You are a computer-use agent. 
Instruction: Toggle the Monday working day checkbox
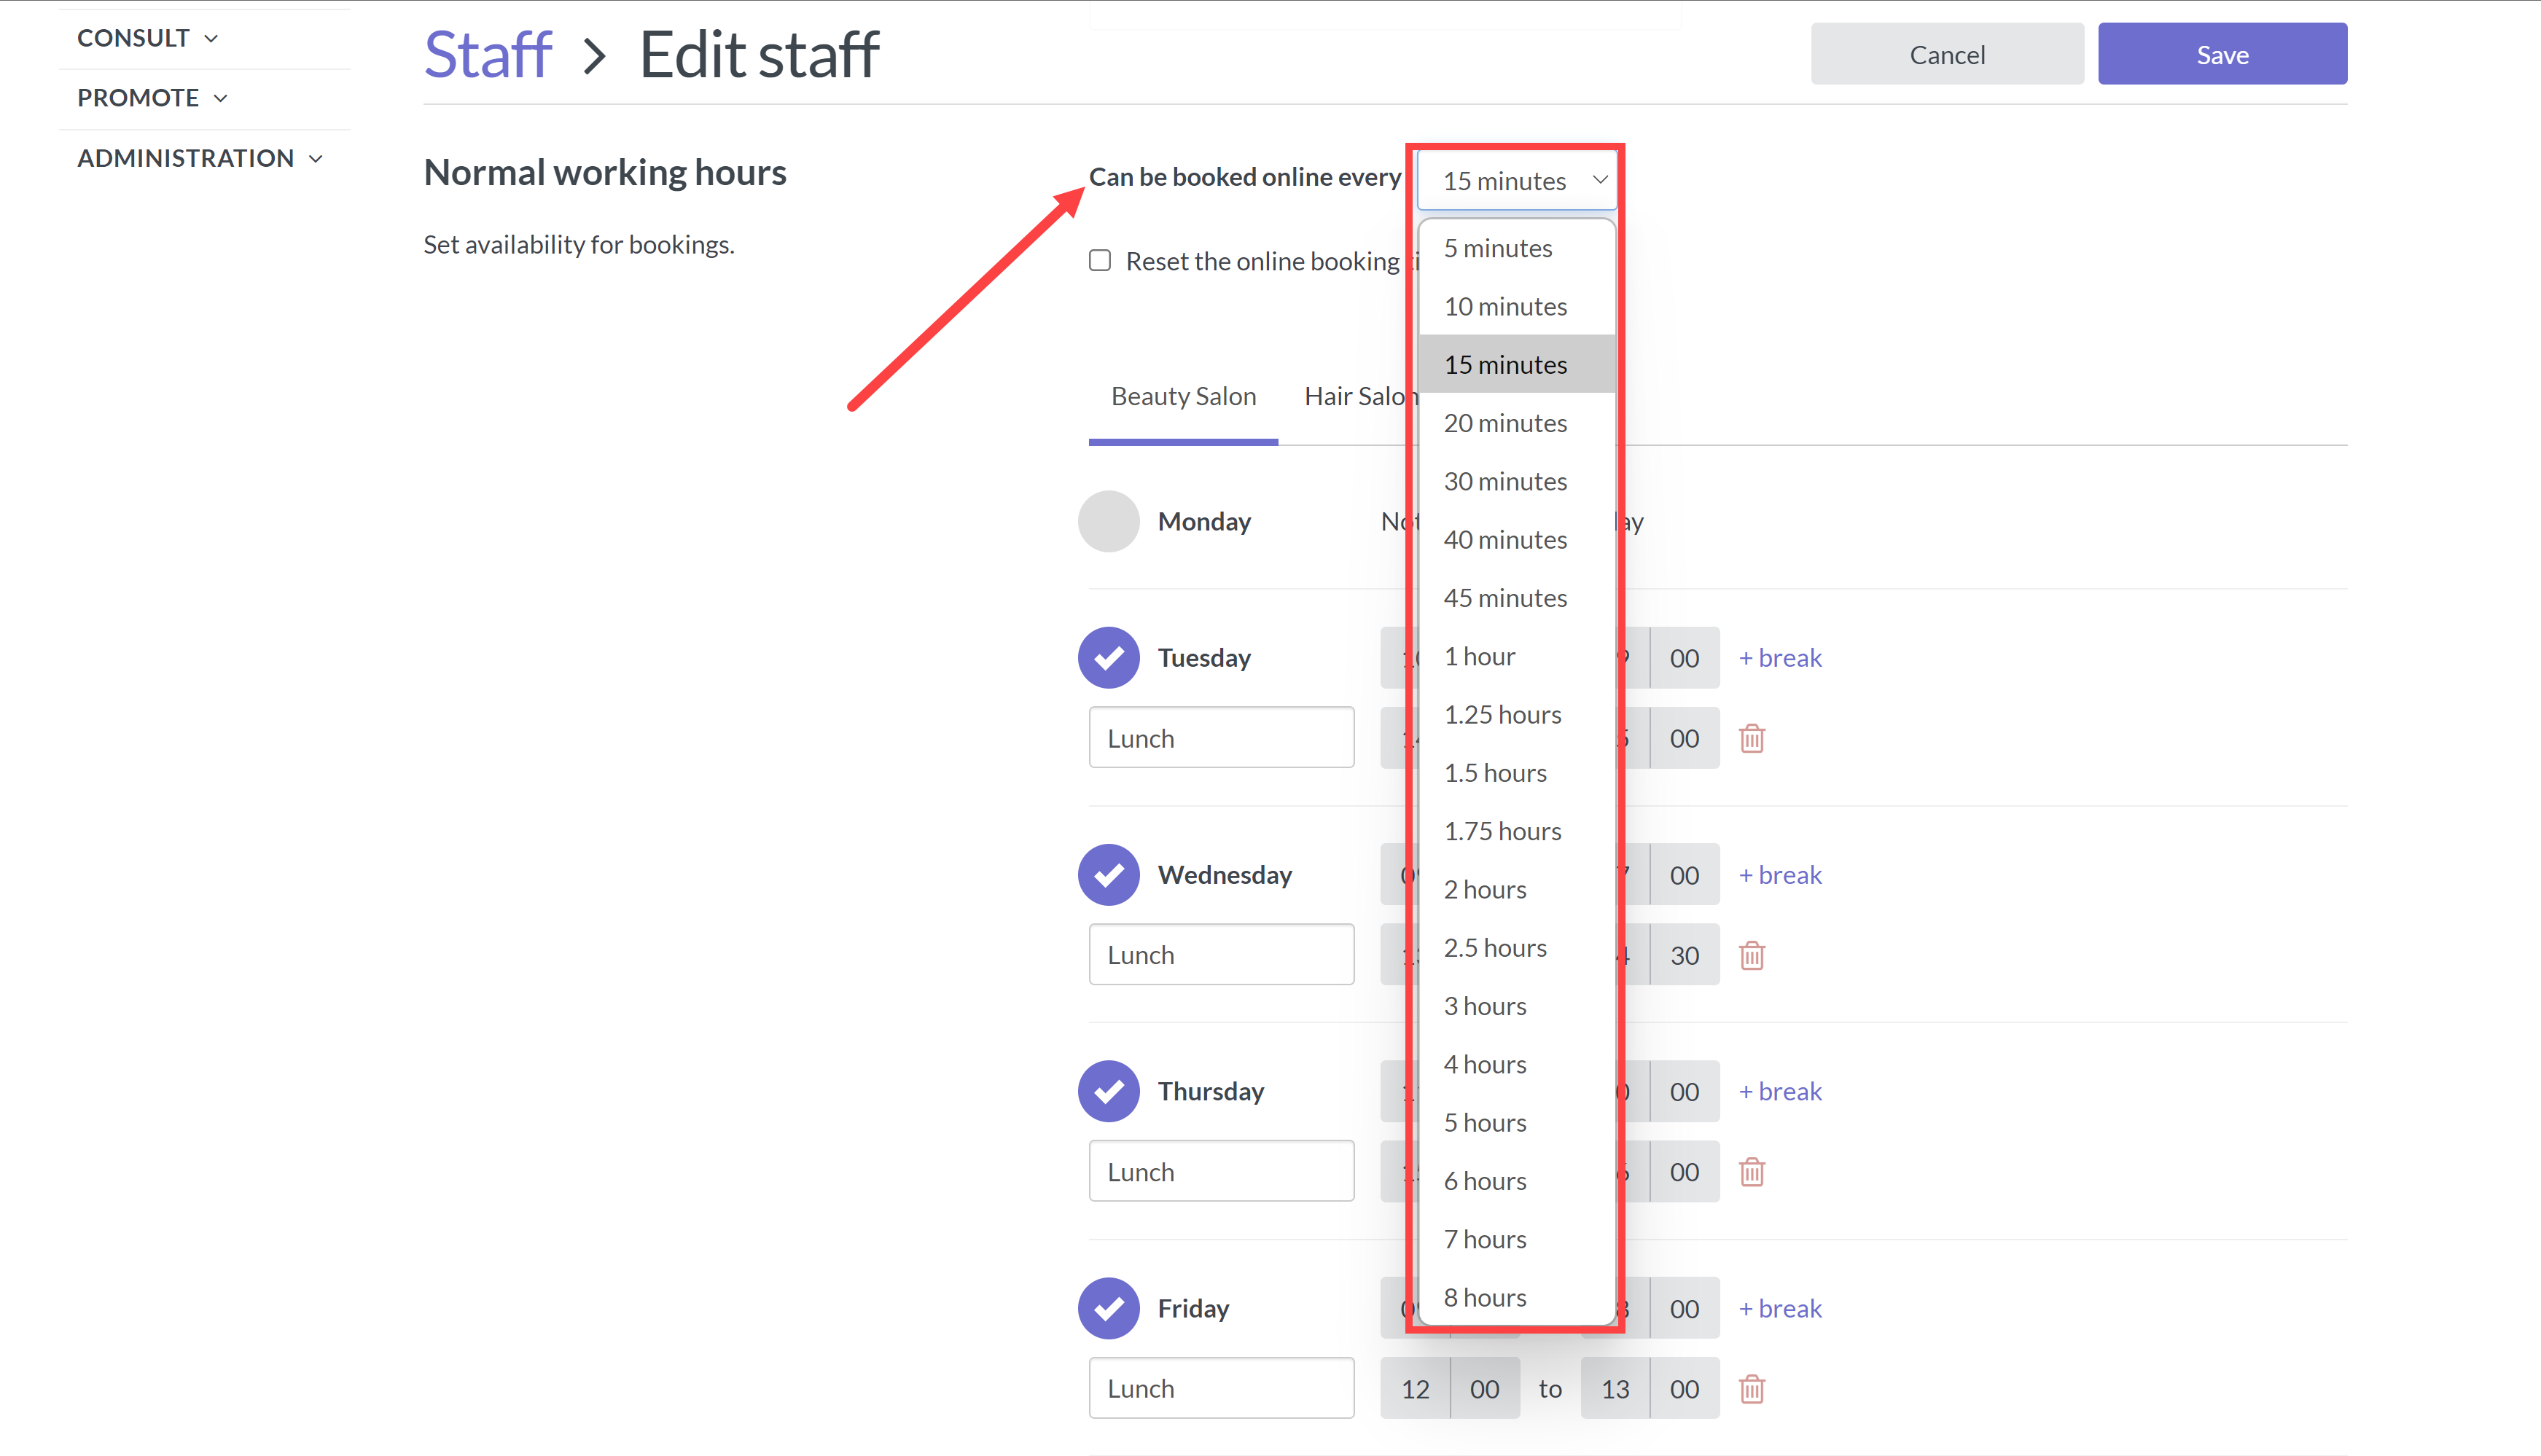(x=1108, y=520)
